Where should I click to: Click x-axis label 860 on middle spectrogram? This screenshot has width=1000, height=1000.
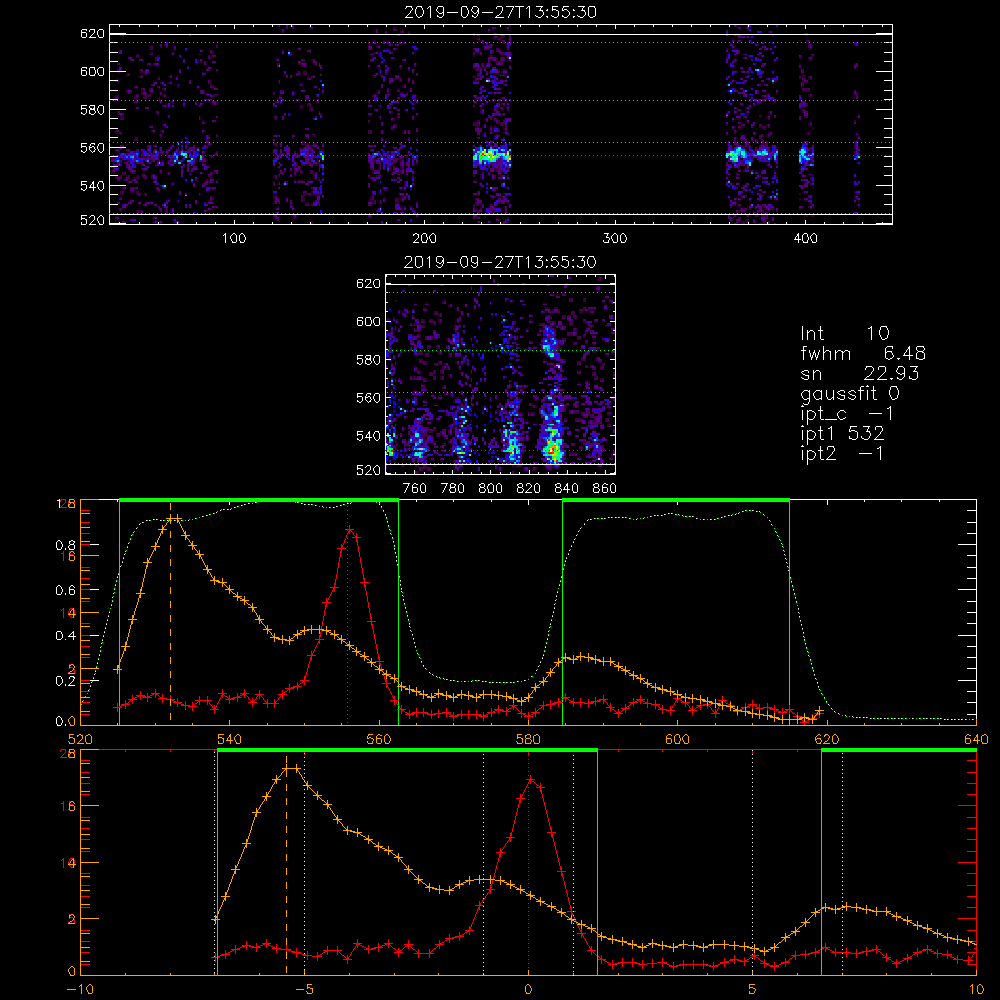point(605,489)
